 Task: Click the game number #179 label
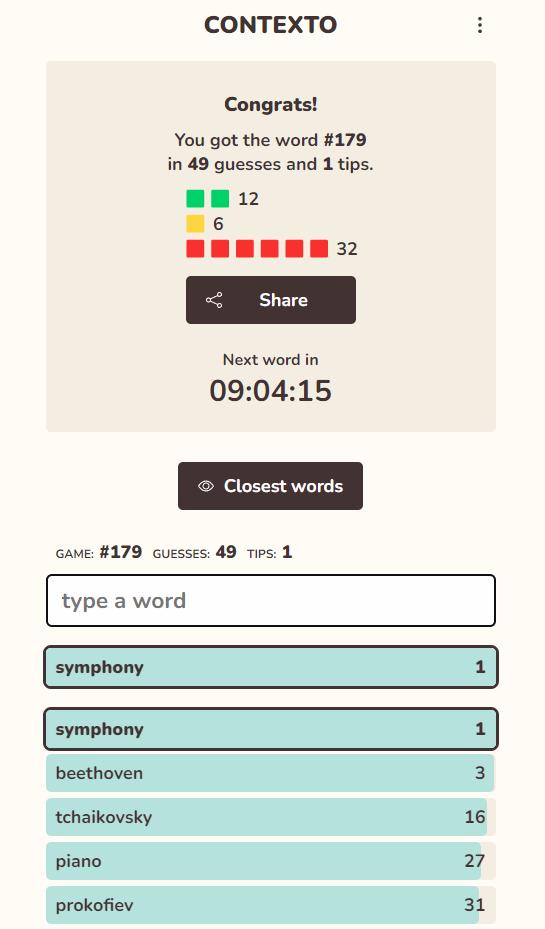click(x=120, y=552)
